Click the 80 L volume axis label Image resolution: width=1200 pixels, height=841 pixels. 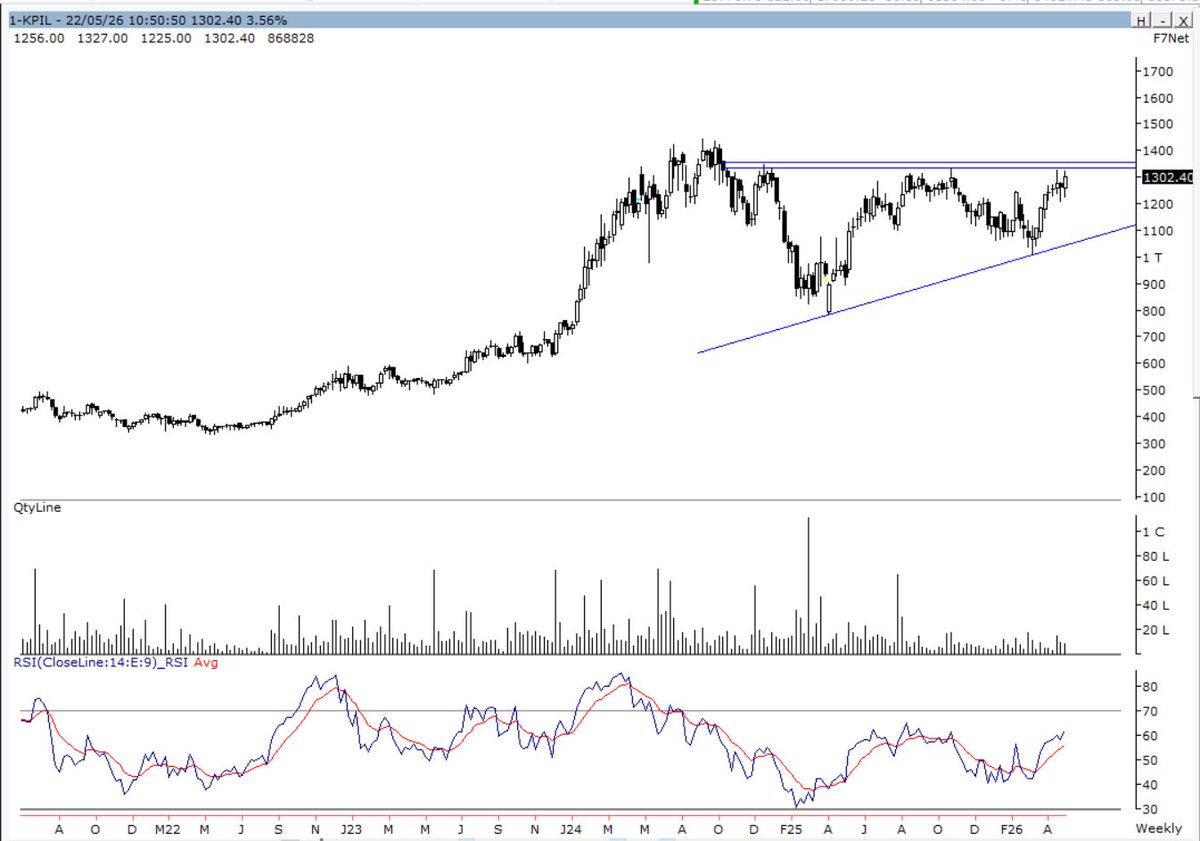(1156, 557)
